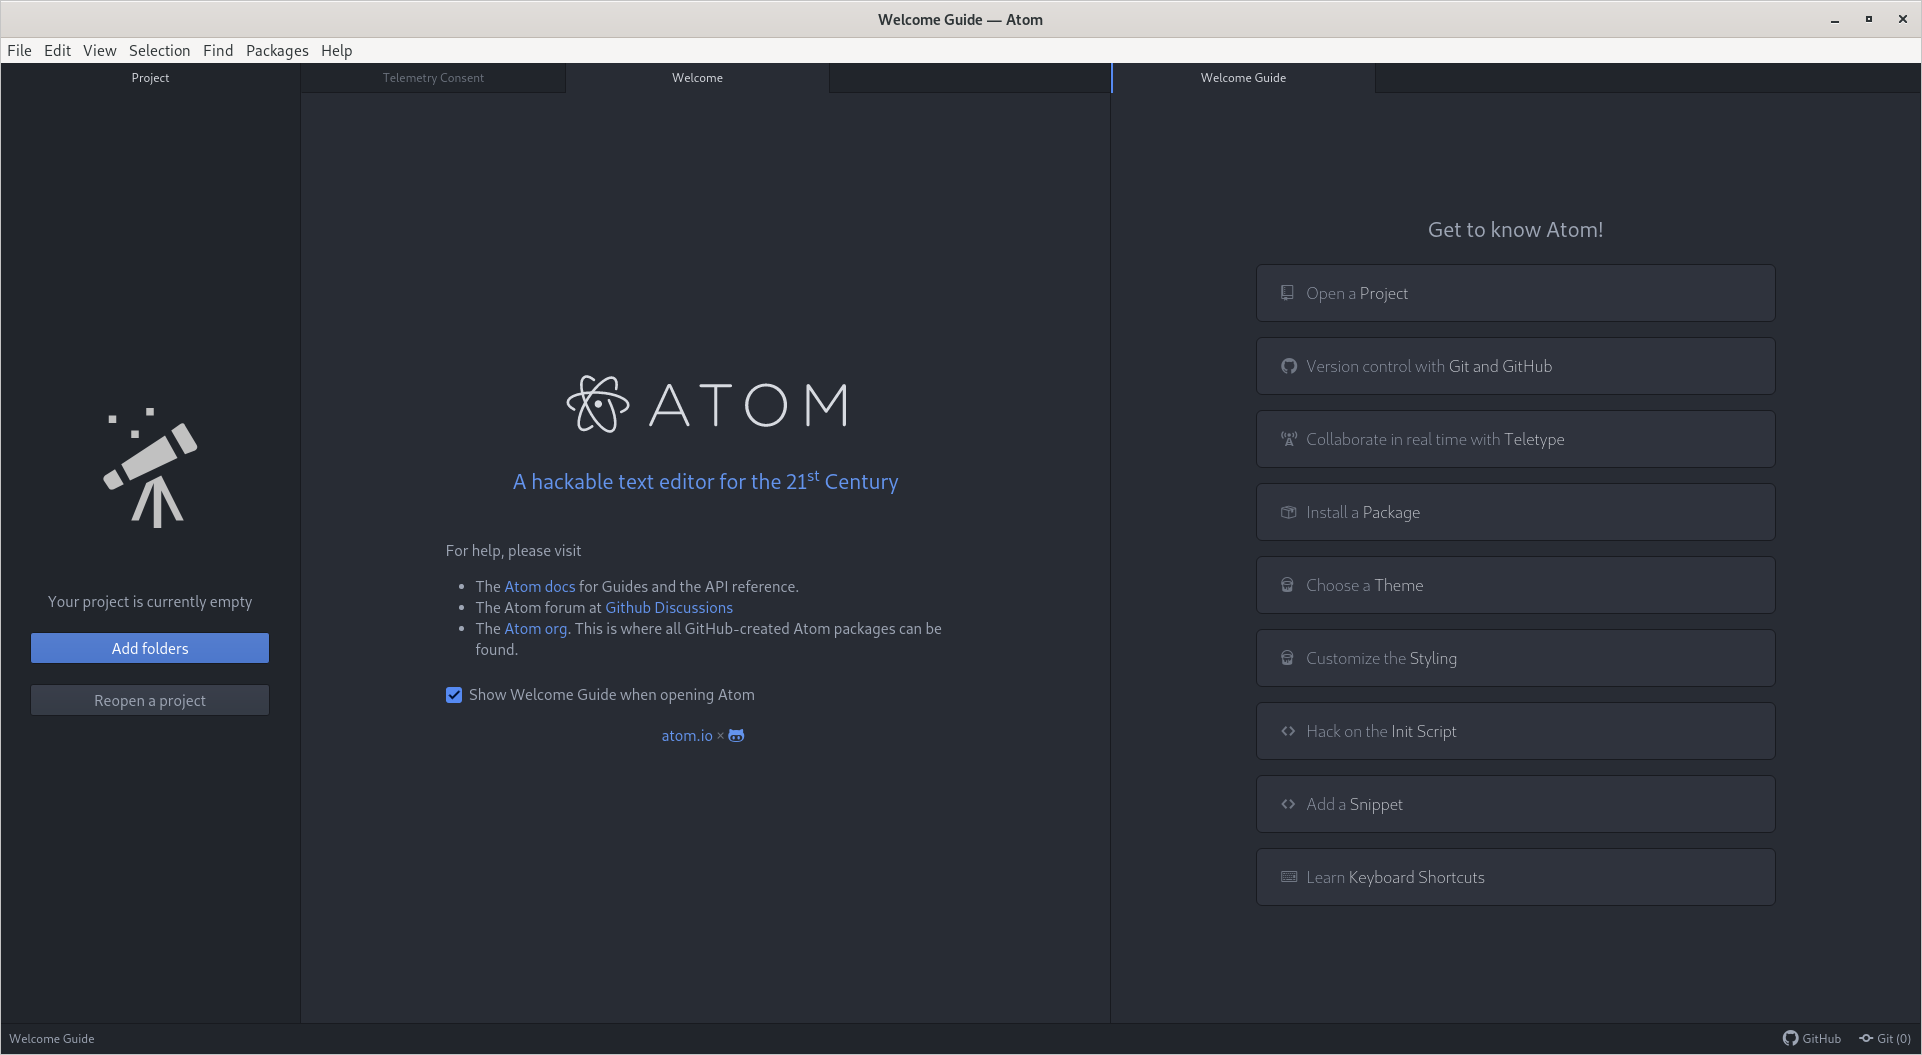
Task: Expand the Install a Package card
Action: [x=1515, y=512]
